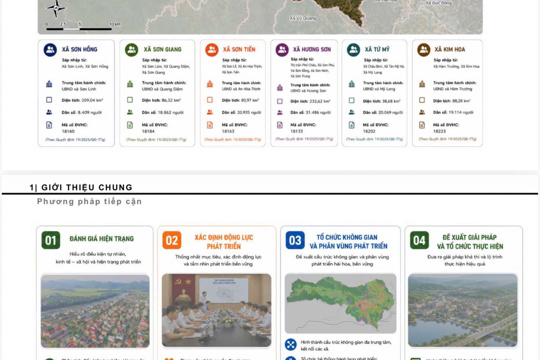
Task: Click the area value '232,62 km²' in Hương Sơn card
Action: pos(320,101)
